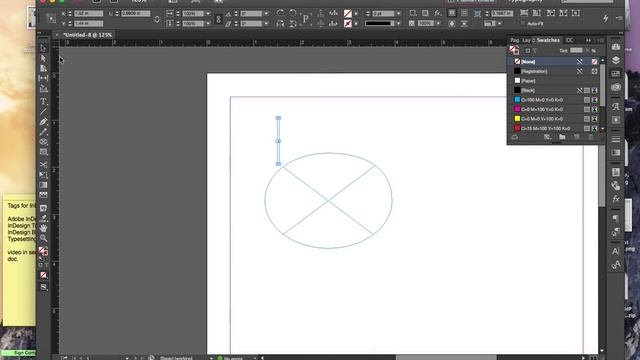The width and height of the screenshot is (640, 360).
Task: Select the Direct Selection tool
Action: point(43,58)
